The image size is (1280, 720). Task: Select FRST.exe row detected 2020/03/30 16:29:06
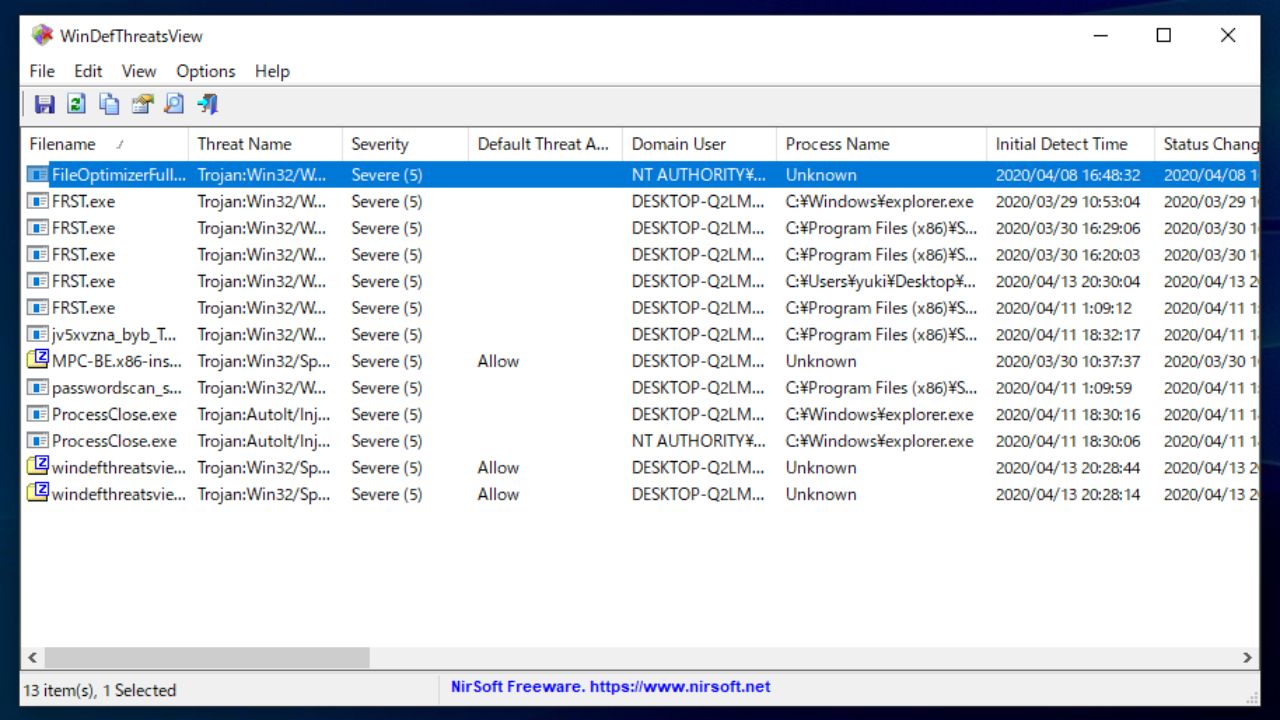640,228
